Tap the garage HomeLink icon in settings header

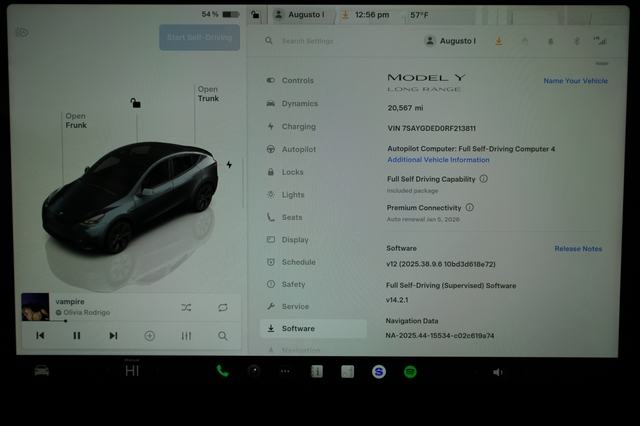(x=524, y=41)
